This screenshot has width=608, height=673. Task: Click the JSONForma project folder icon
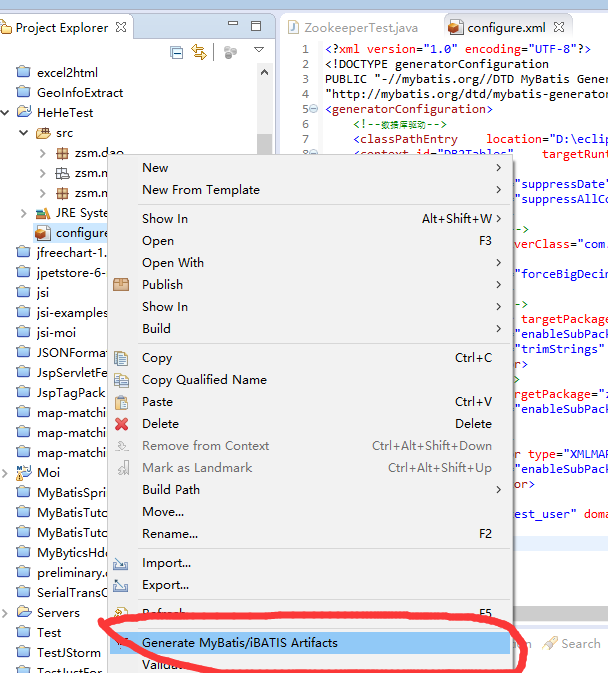24,352
